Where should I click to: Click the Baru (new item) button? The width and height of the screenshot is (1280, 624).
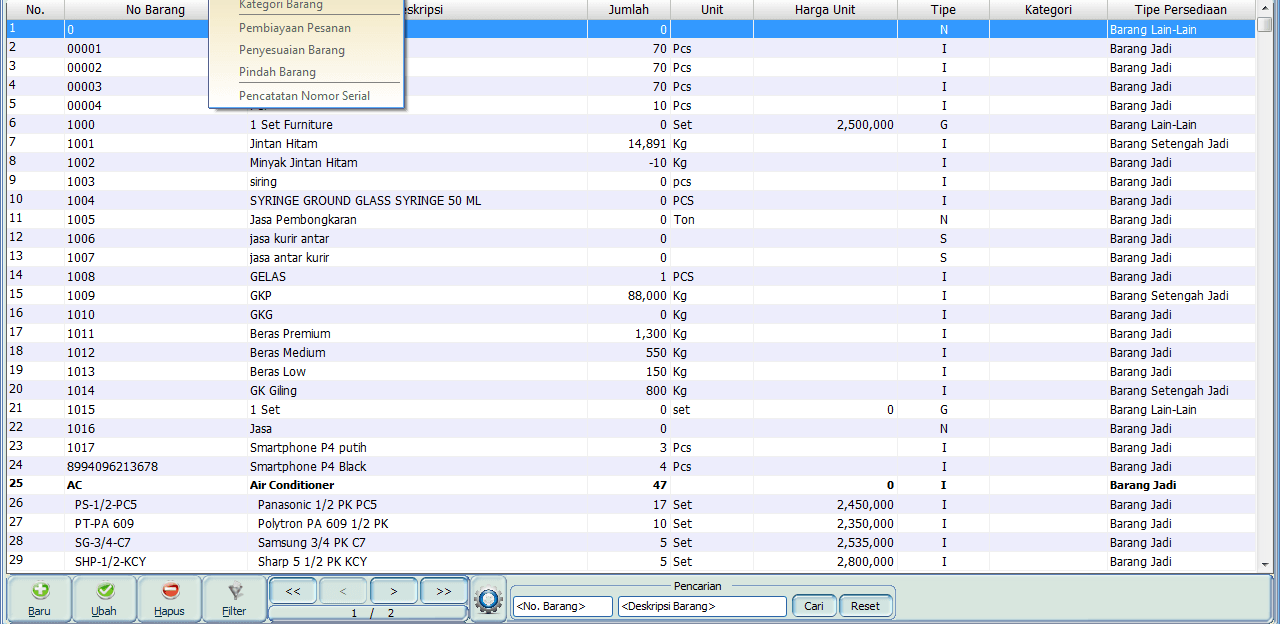tap(39, 599)
